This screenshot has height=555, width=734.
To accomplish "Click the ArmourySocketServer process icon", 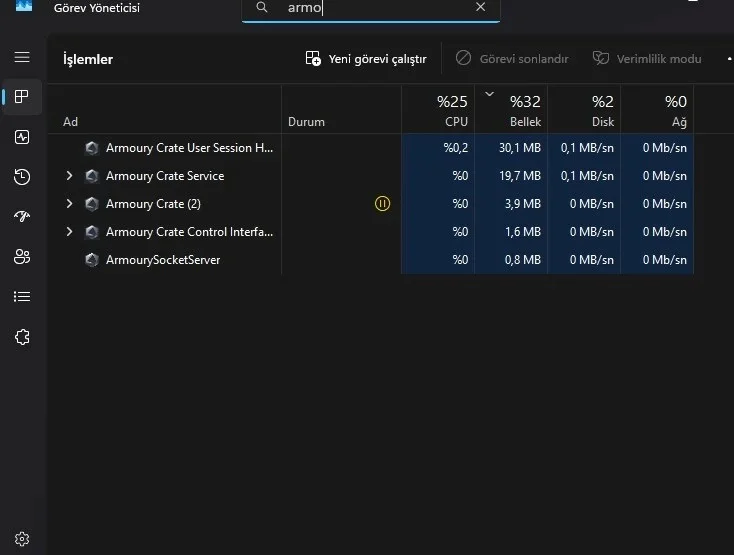I will pos(92,260).
